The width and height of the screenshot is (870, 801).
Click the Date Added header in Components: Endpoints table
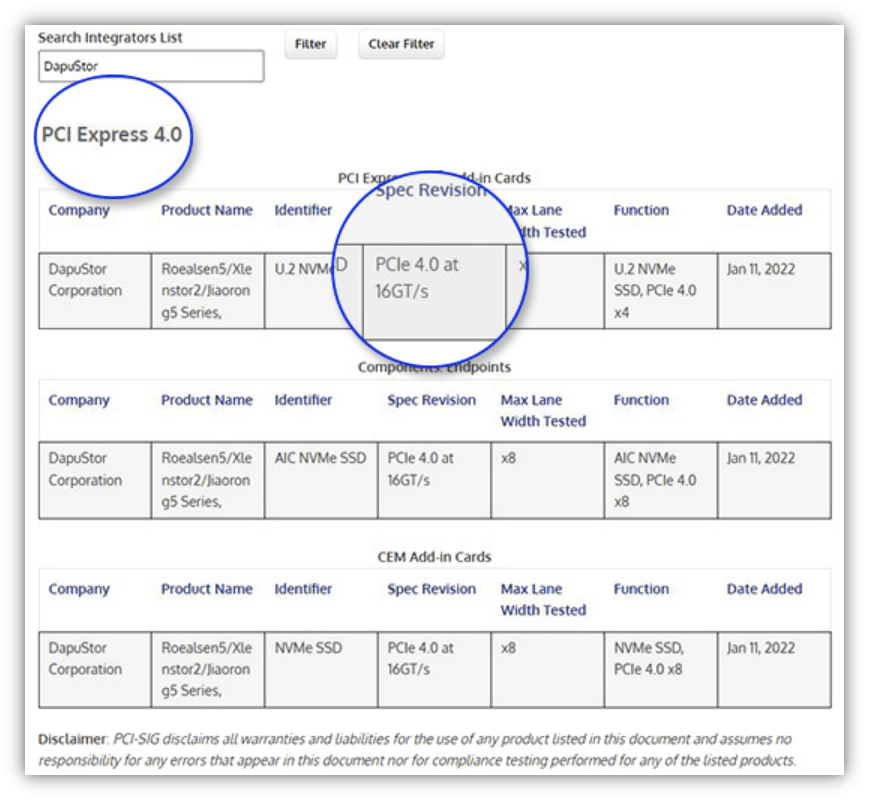pyautogui.click(x=763, y=400)
